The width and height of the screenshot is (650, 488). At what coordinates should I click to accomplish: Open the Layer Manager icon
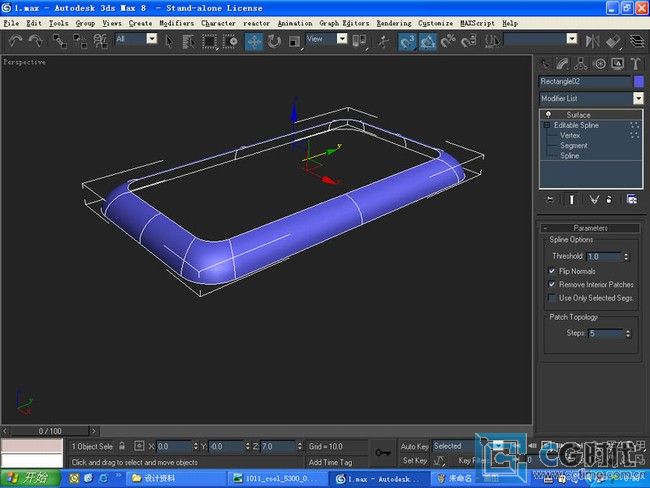637,41
